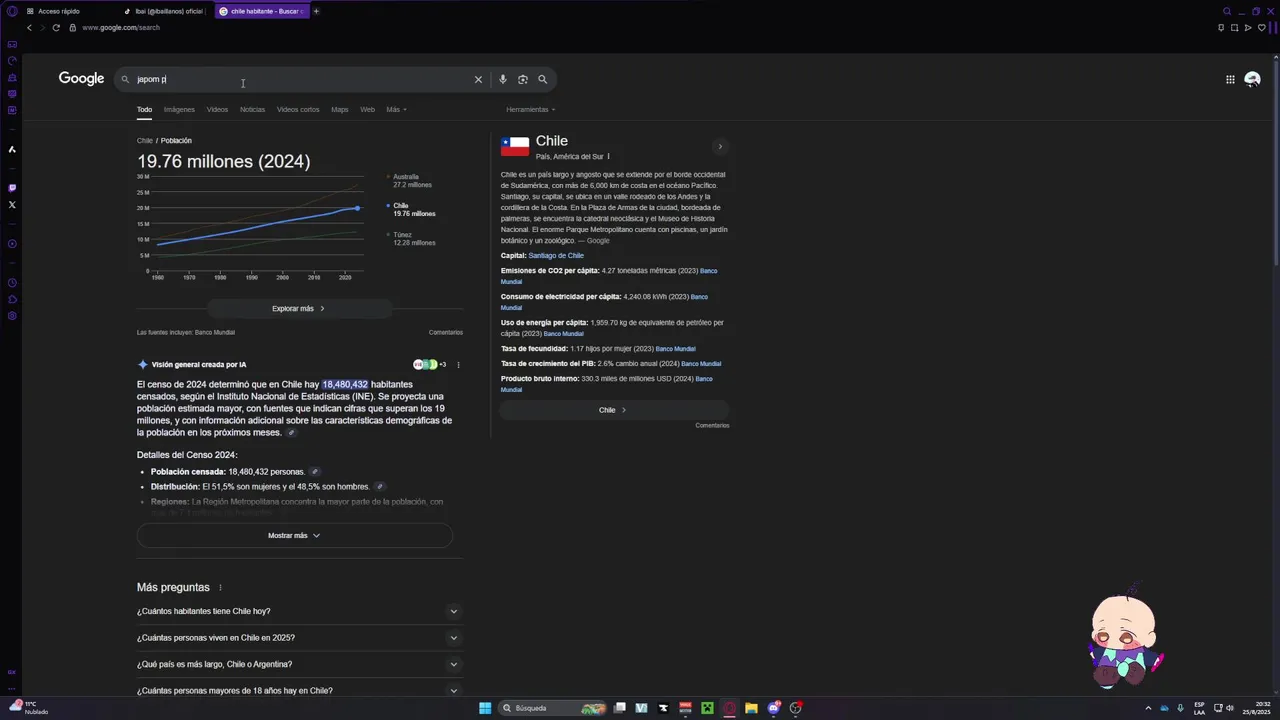Viewport: 1280px width, 720px height.
Task: Open the taskbar clock showing 20:32
Action: 1259,708
